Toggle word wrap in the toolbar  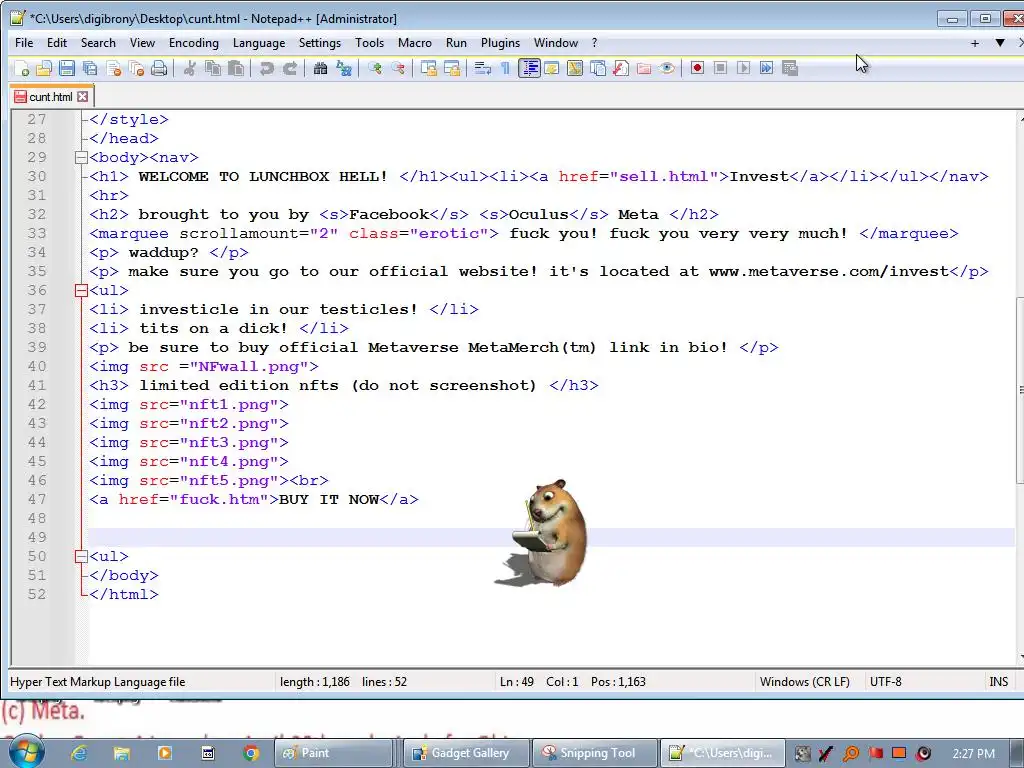483,68
